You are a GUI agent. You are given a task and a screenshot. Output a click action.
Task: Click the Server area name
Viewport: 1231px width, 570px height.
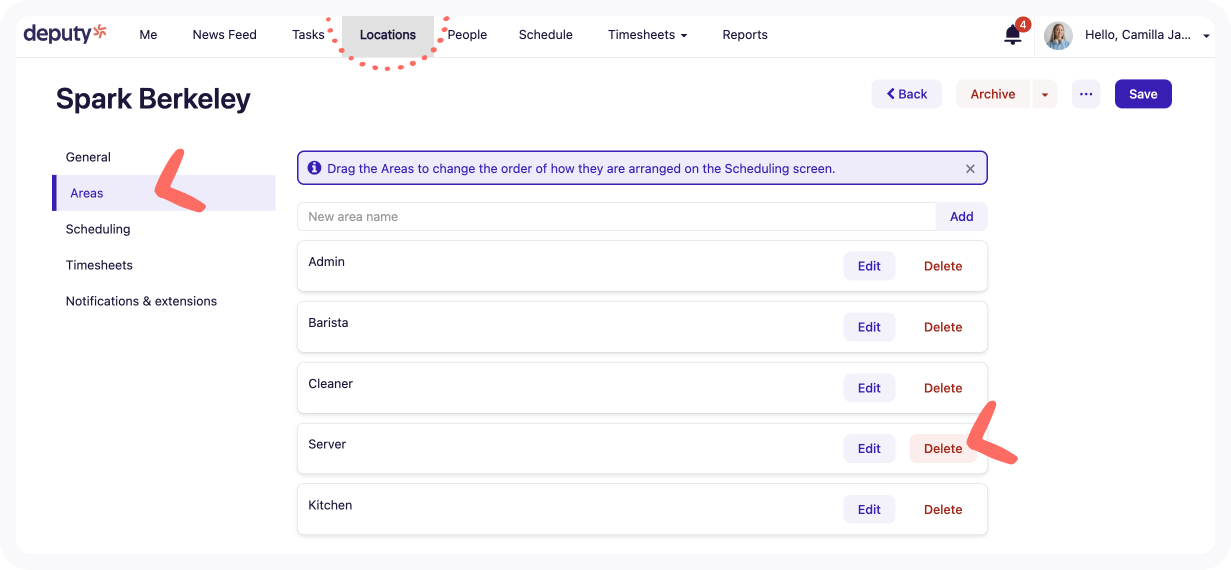pyautogui.click(x=327, y=445)
